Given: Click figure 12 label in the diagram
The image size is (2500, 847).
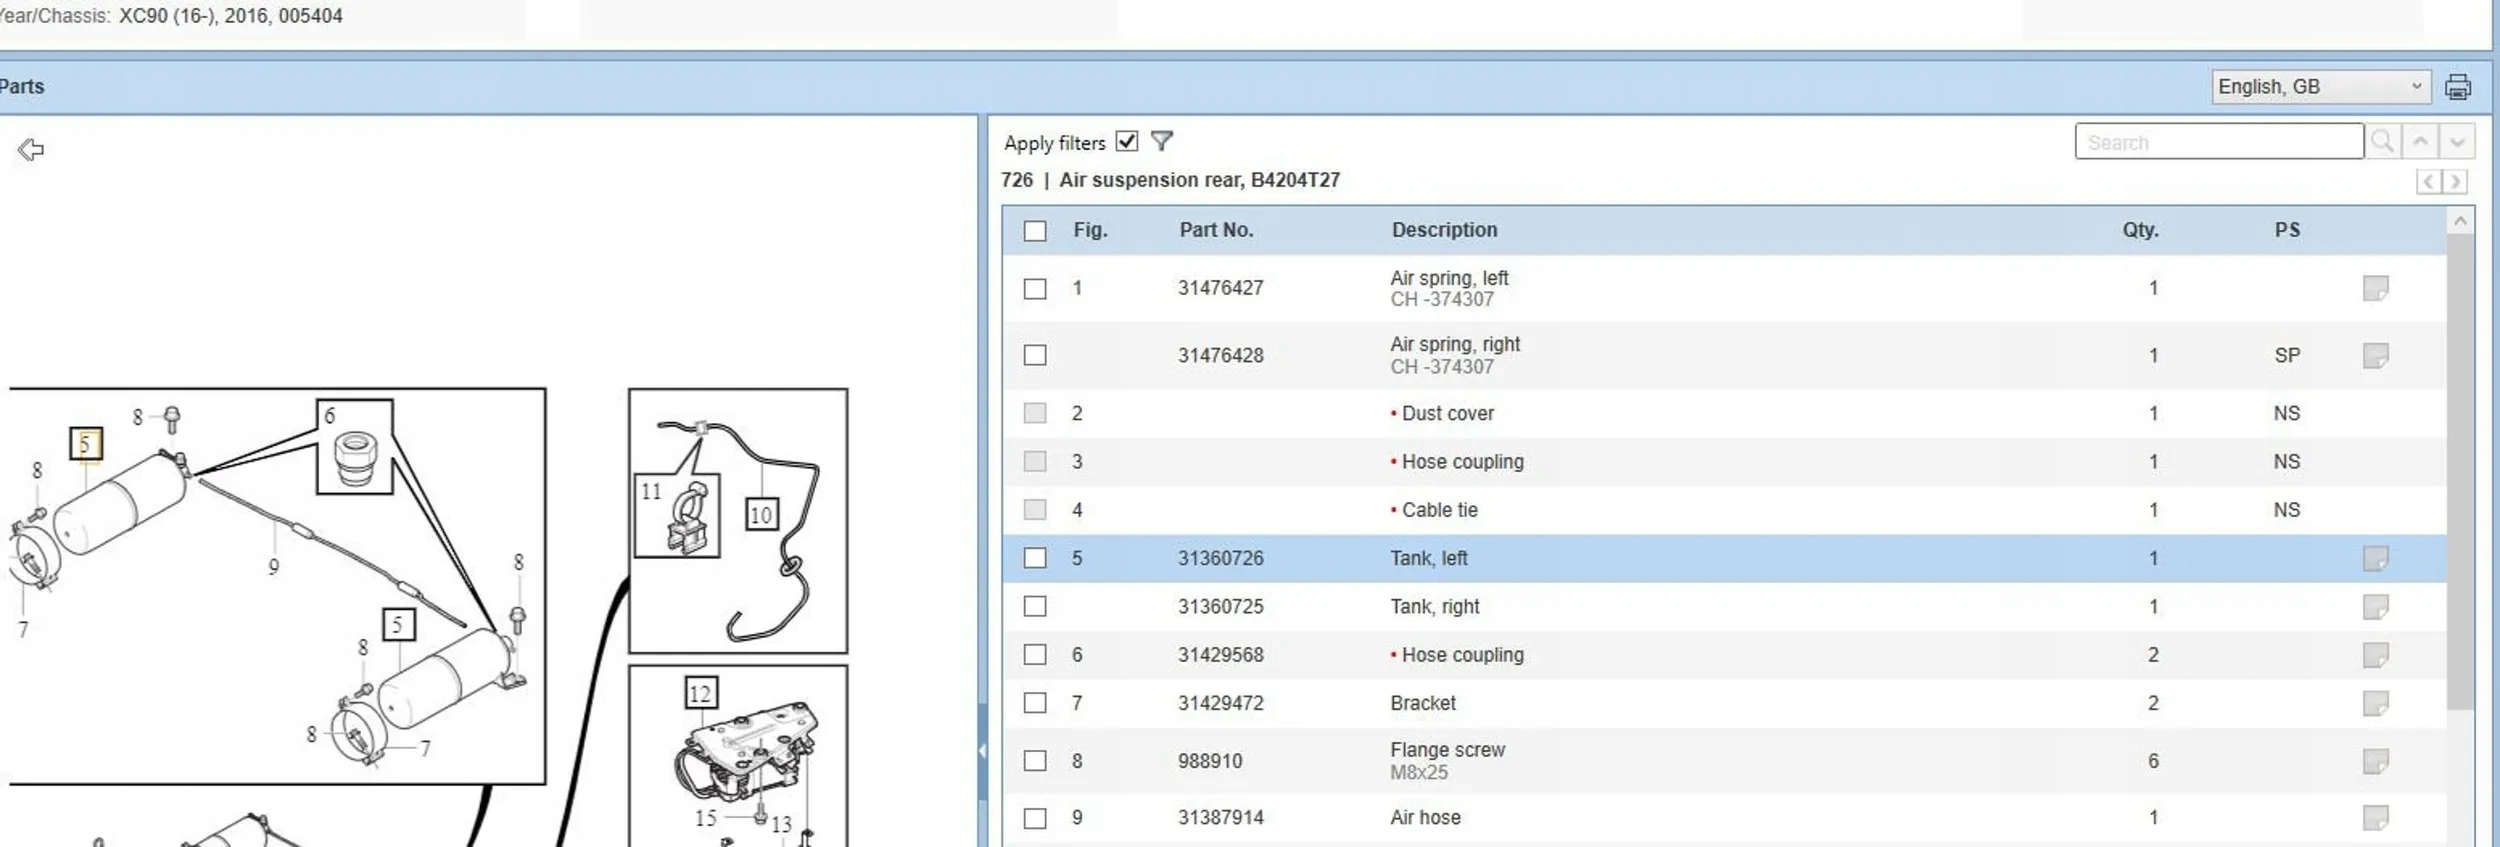Looking at the screenshot, I should coord(700,693).
